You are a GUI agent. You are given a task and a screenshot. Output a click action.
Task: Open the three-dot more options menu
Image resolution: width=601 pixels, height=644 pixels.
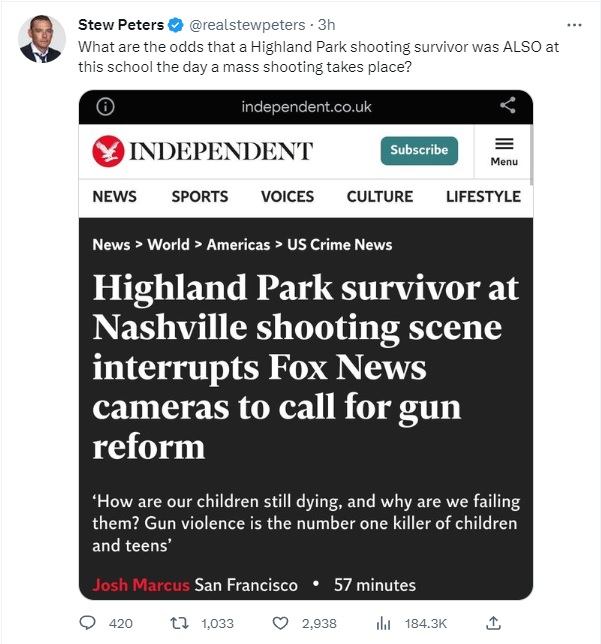(574, 25)
